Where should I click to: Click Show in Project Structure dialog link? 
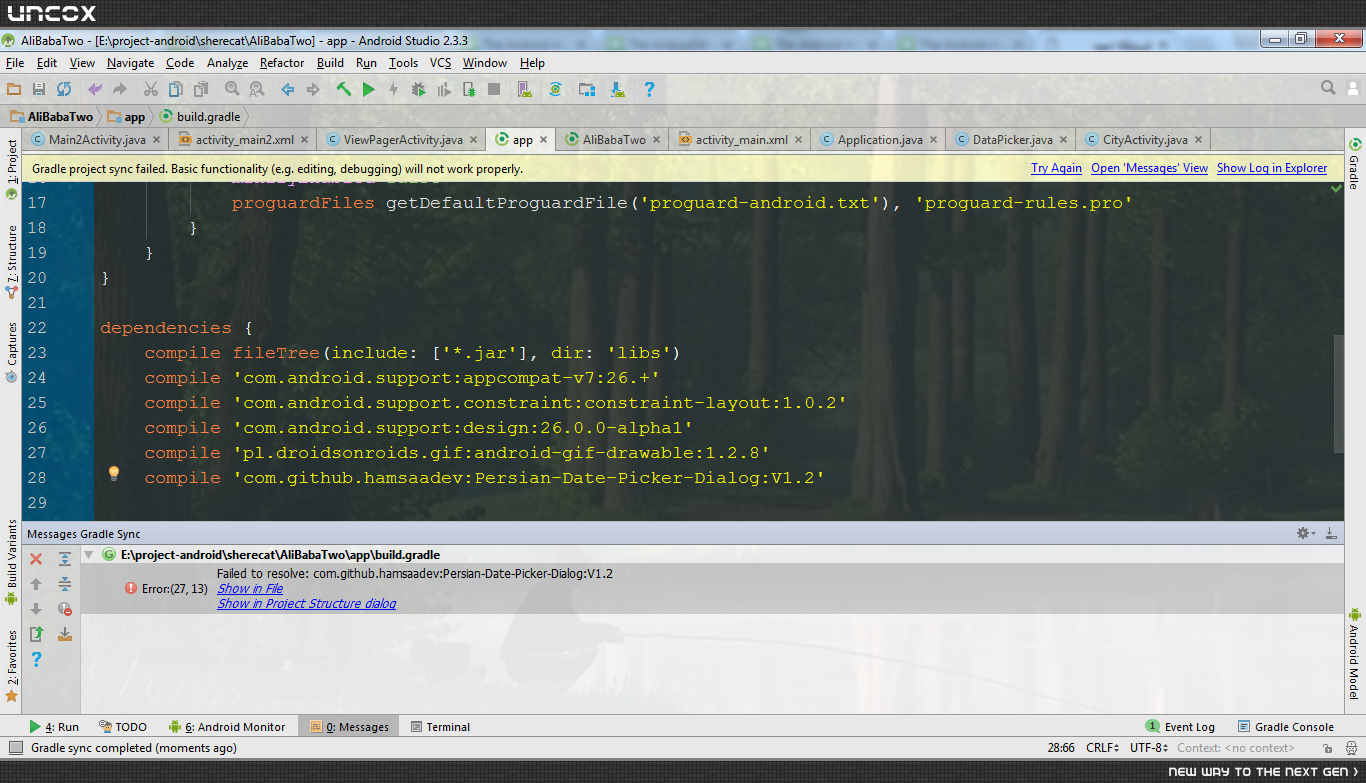tap(307, 604)
